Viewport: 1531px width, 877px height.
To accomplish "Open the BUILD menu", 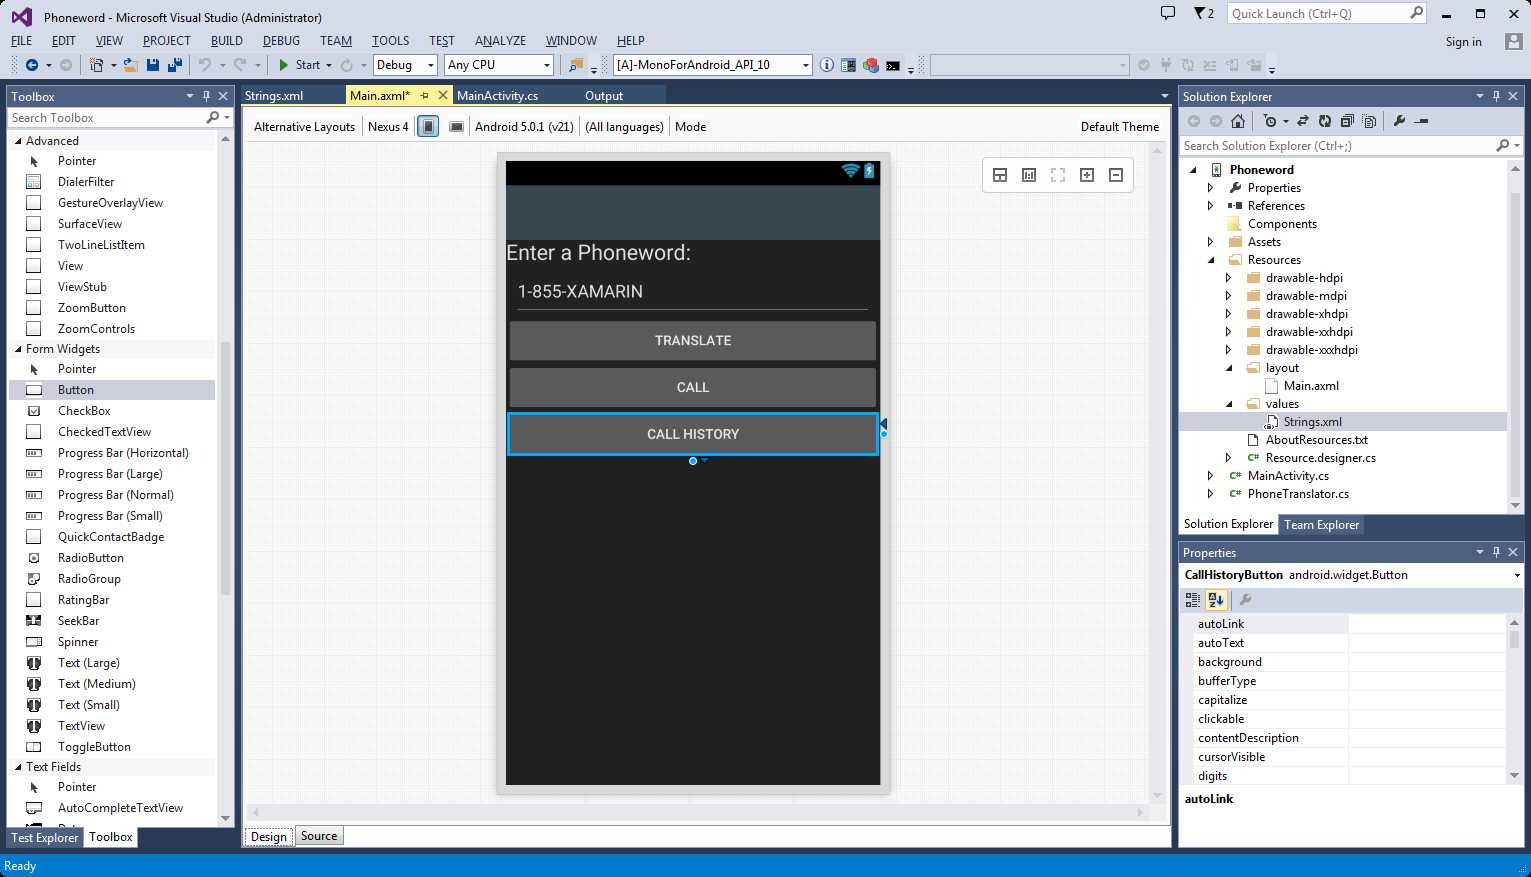I will 227,41.
